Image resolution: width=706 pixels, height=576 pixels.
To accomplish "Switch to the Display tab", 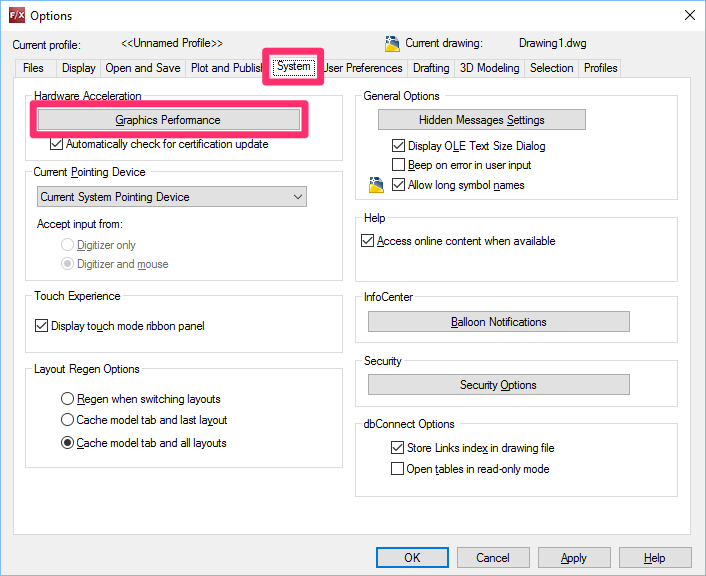I will (x=79, y=68).
